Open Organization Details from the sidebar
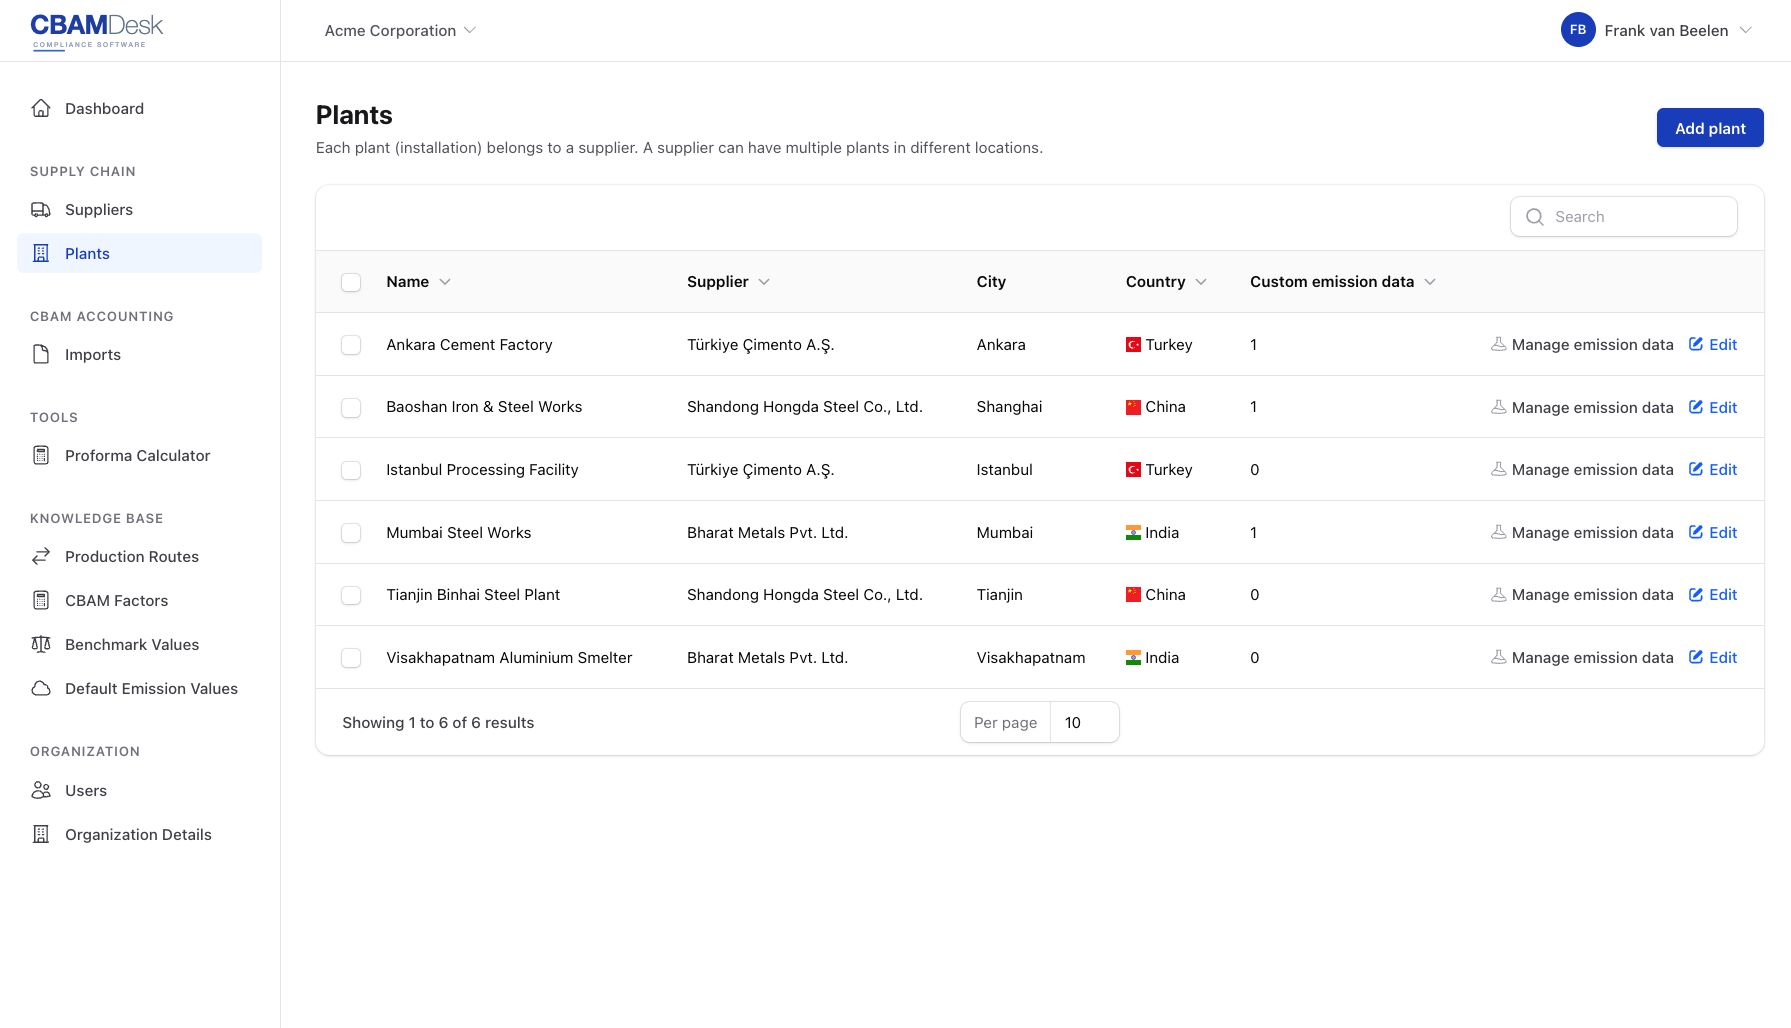The image size is (1791, 1028). pos(138,834)
